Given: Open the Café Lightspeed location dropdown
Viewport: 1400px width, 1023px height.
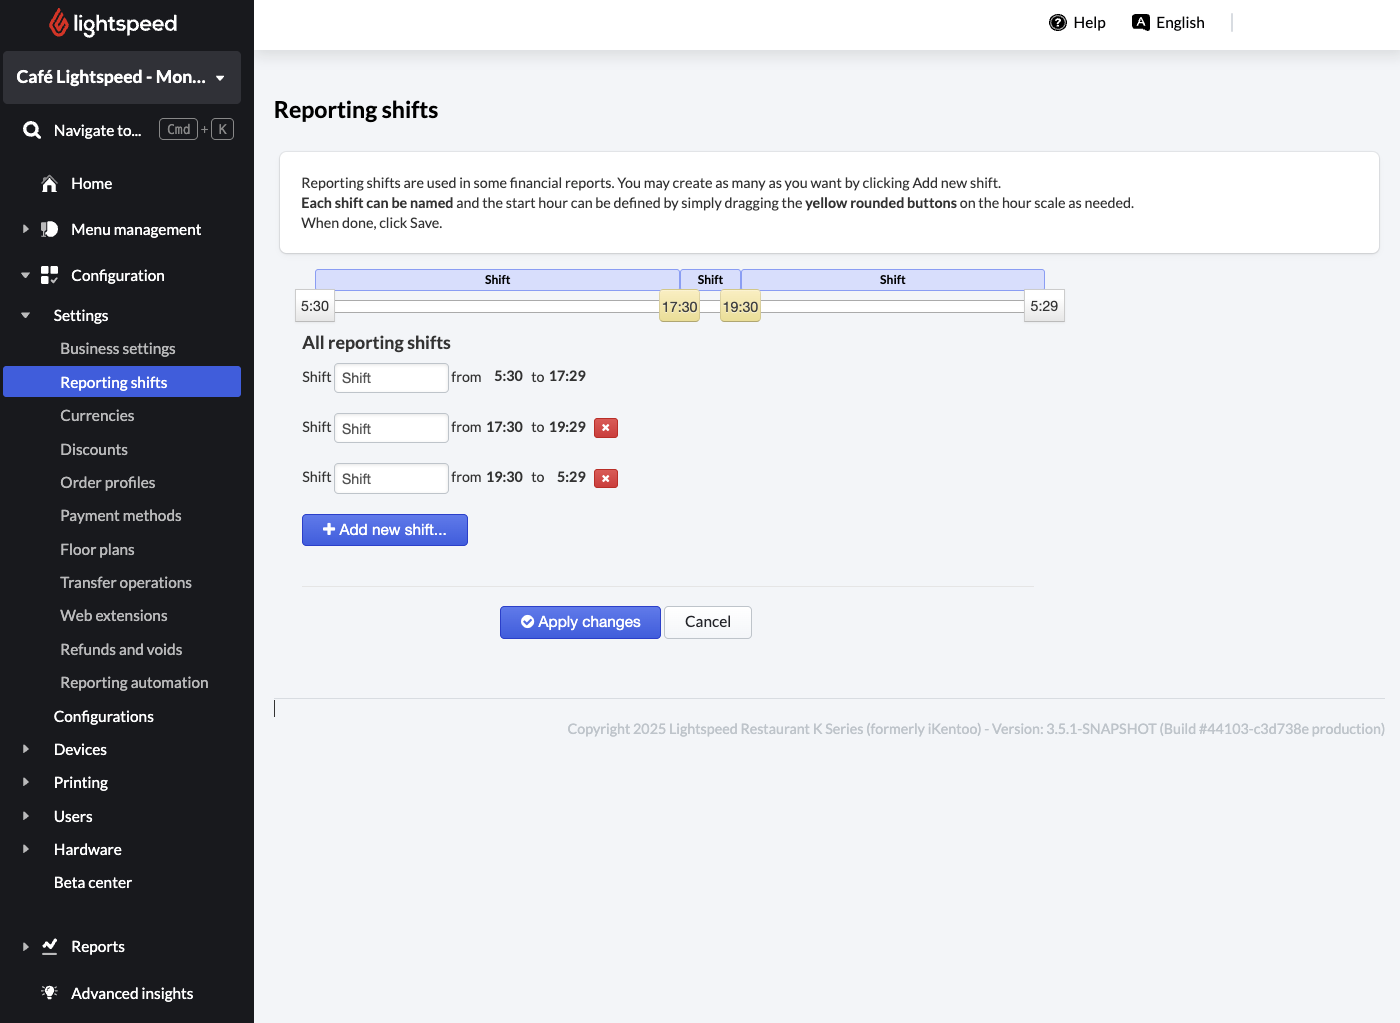Looking at the screenshot, I should tap(121, 77).
